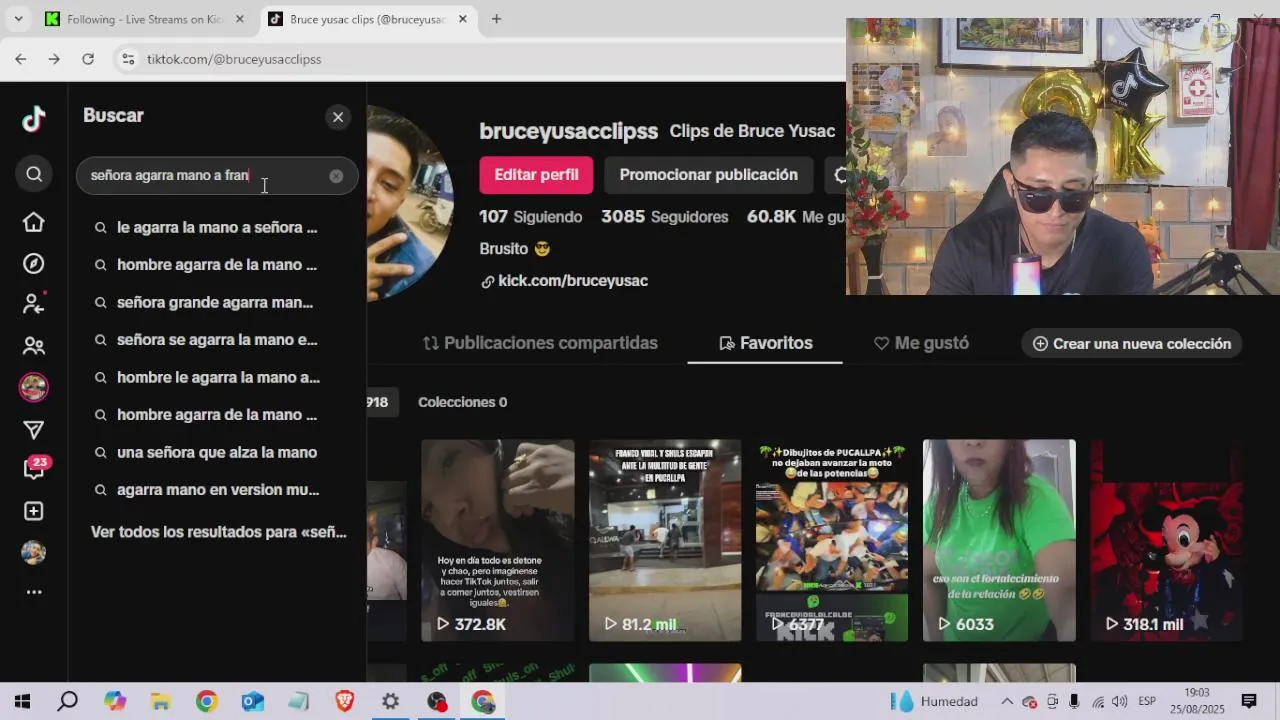The image size is (1280, 720).
Task: Open Outlook from the taskbar
Action: (x=253, y=702)
